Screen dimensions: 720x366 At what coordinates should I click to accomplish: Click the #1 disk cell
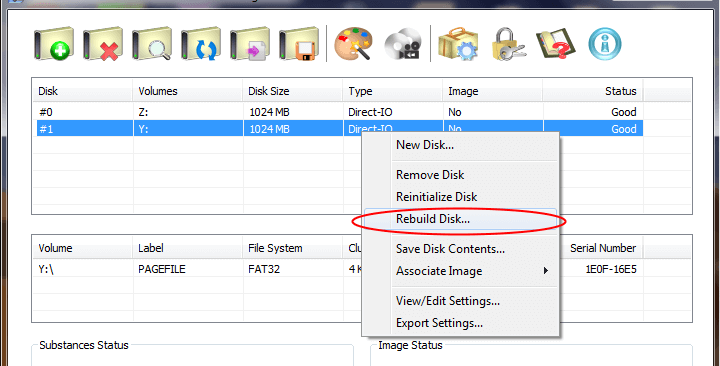point(46,129)
